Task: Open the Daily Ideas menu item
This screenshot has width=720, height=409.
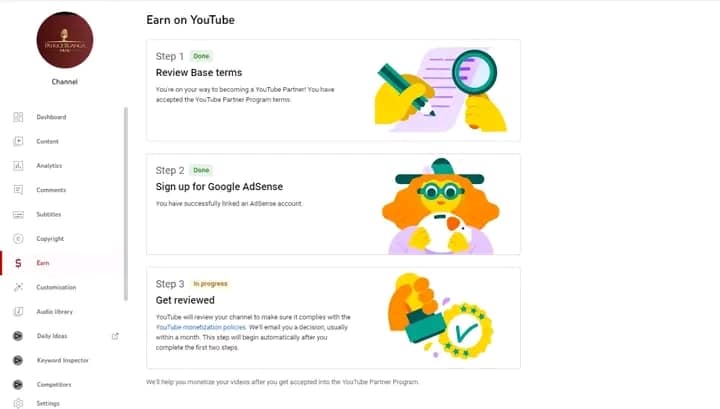Action: [52, 336]
